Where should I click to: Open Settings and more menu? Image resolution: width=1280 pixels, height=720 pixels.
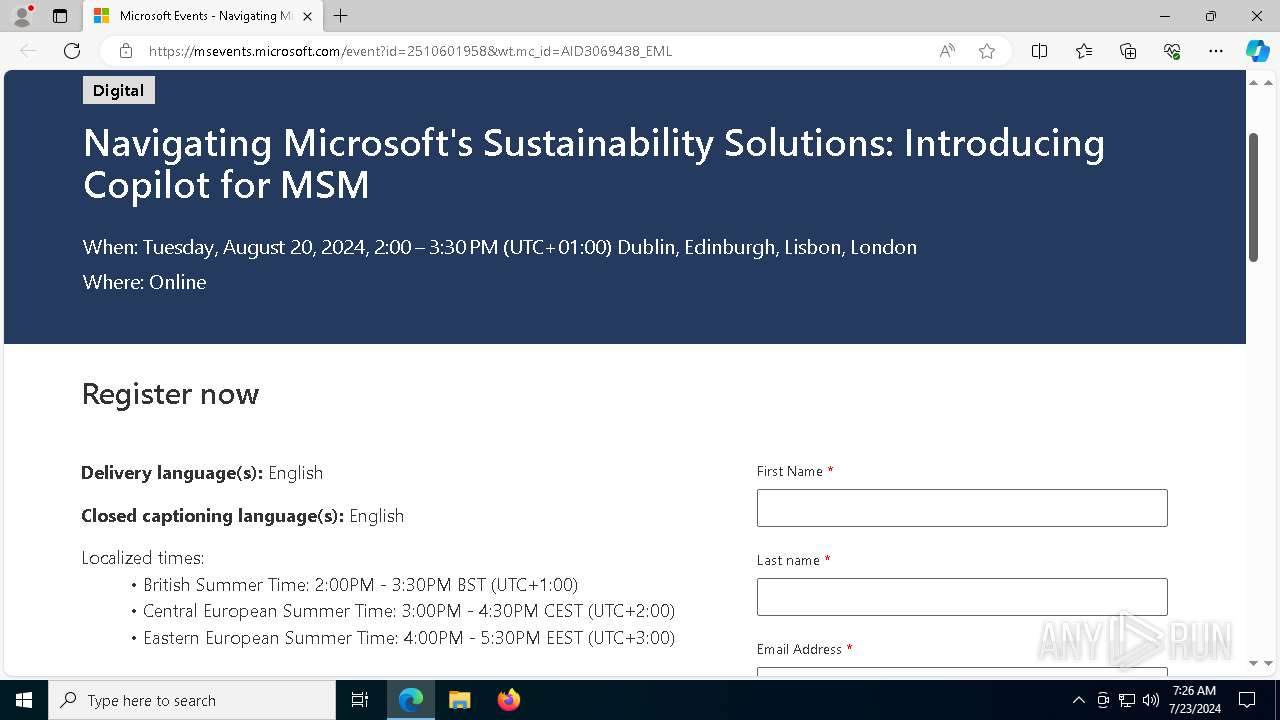click(1216, 51)
